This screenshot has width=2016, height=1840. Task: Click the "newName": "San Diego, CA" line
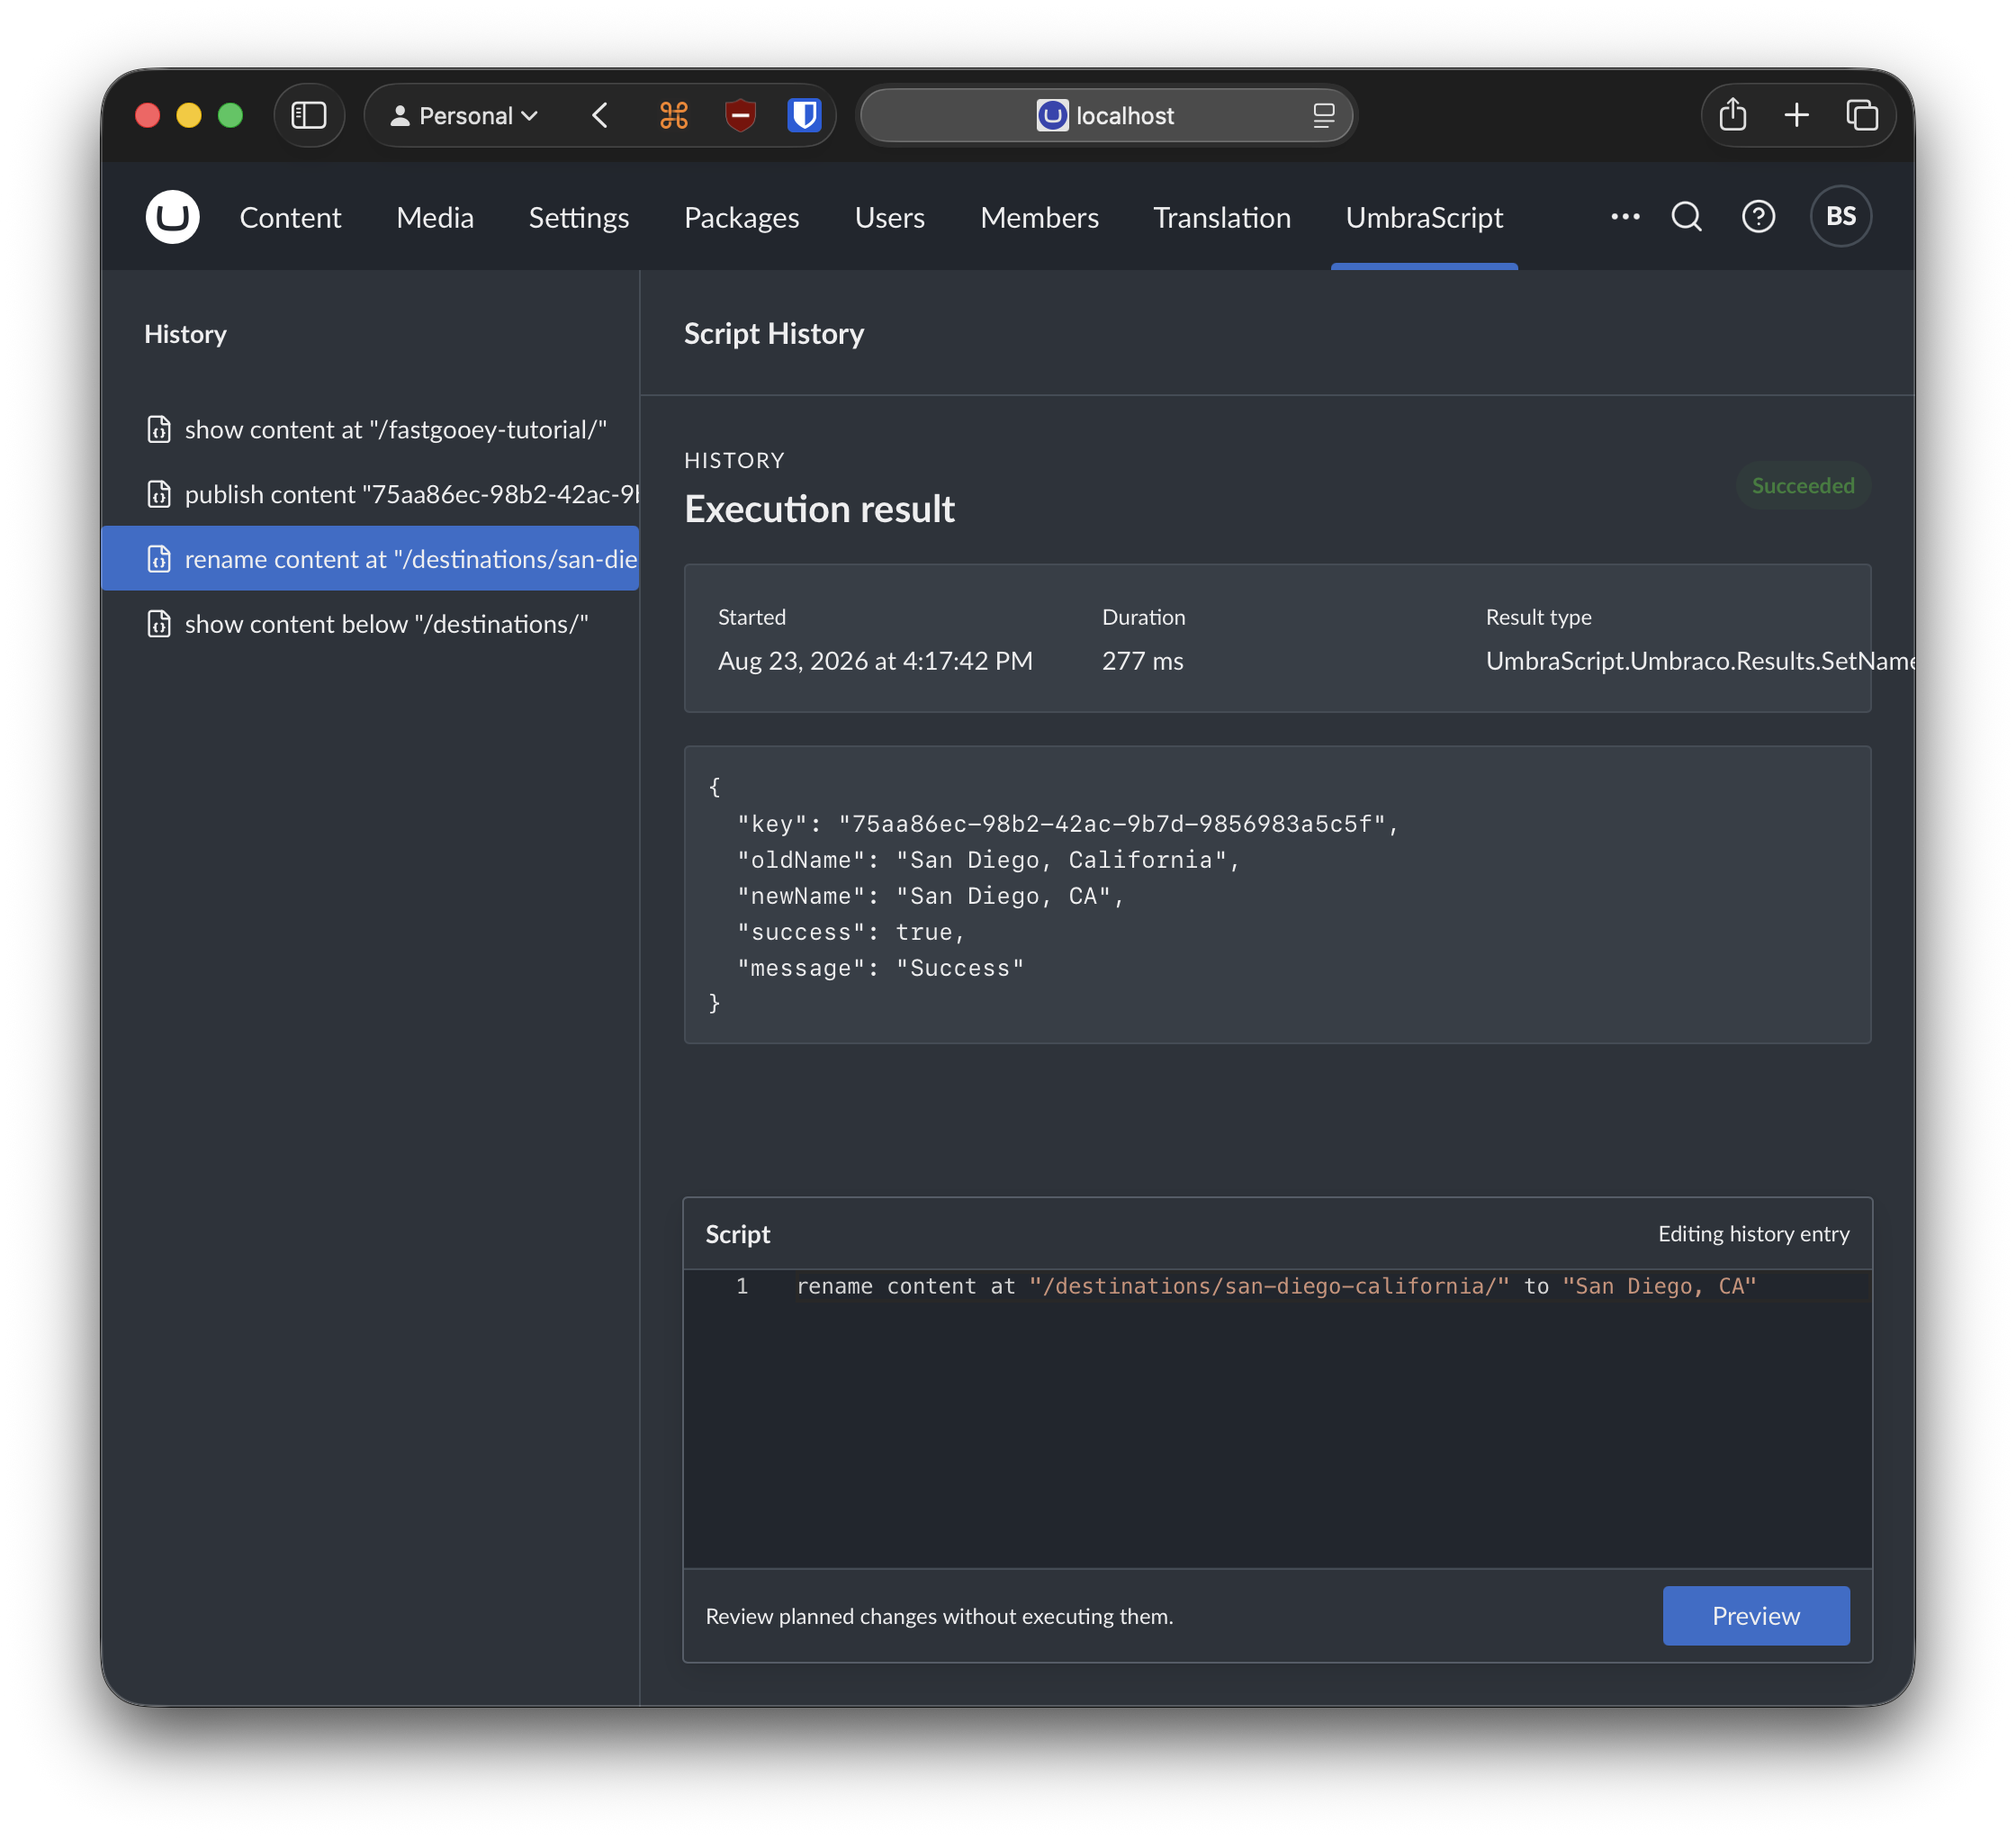pyautogui.click(x=931, y=896)
